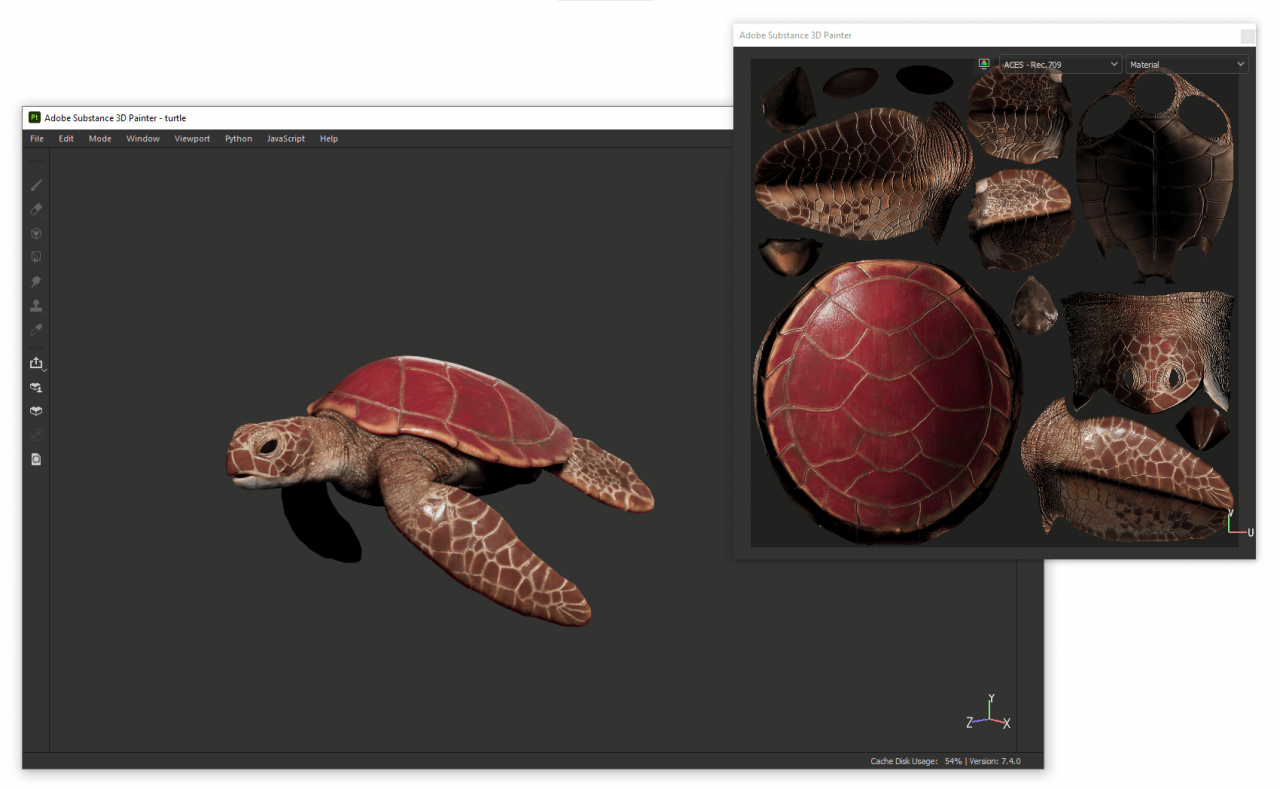This screenshot has width=1280, height=789.
Task: Select the Eraser tool
Action: pyautogui.click(x=36, y=210)
